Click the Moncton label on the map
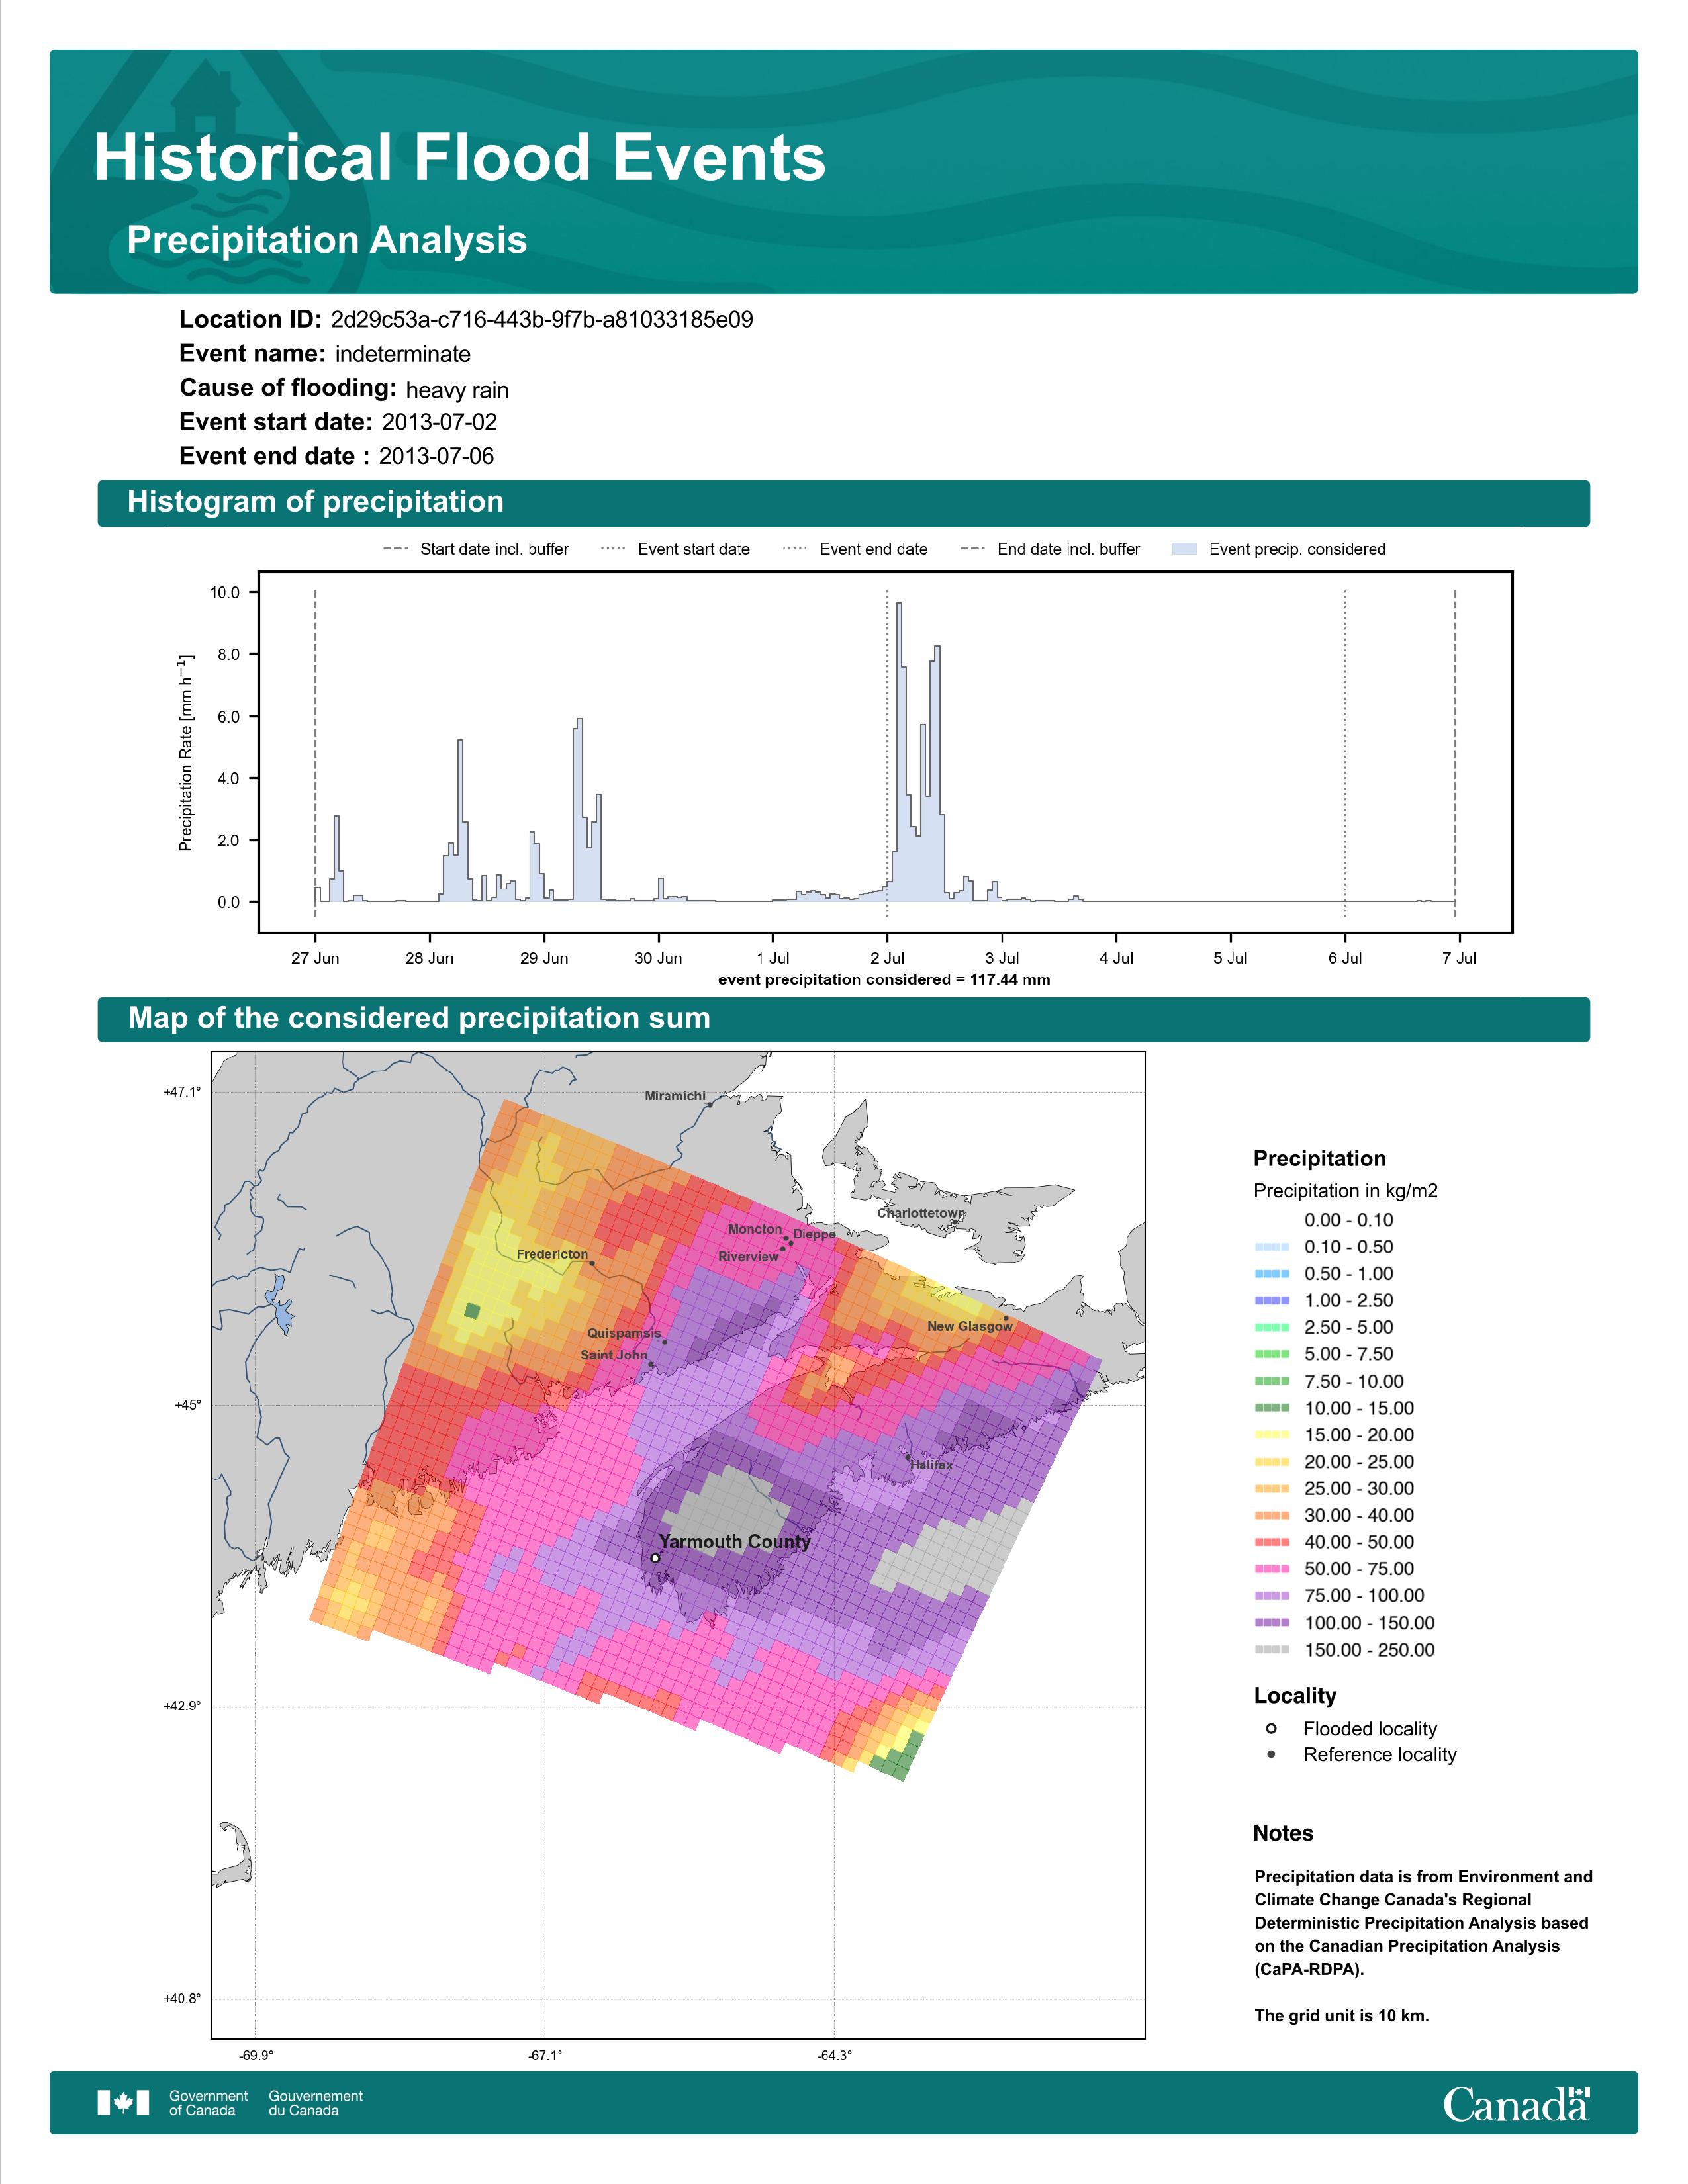The height and width of the screenshot is (2184, 1688). tap(755, 1228)
